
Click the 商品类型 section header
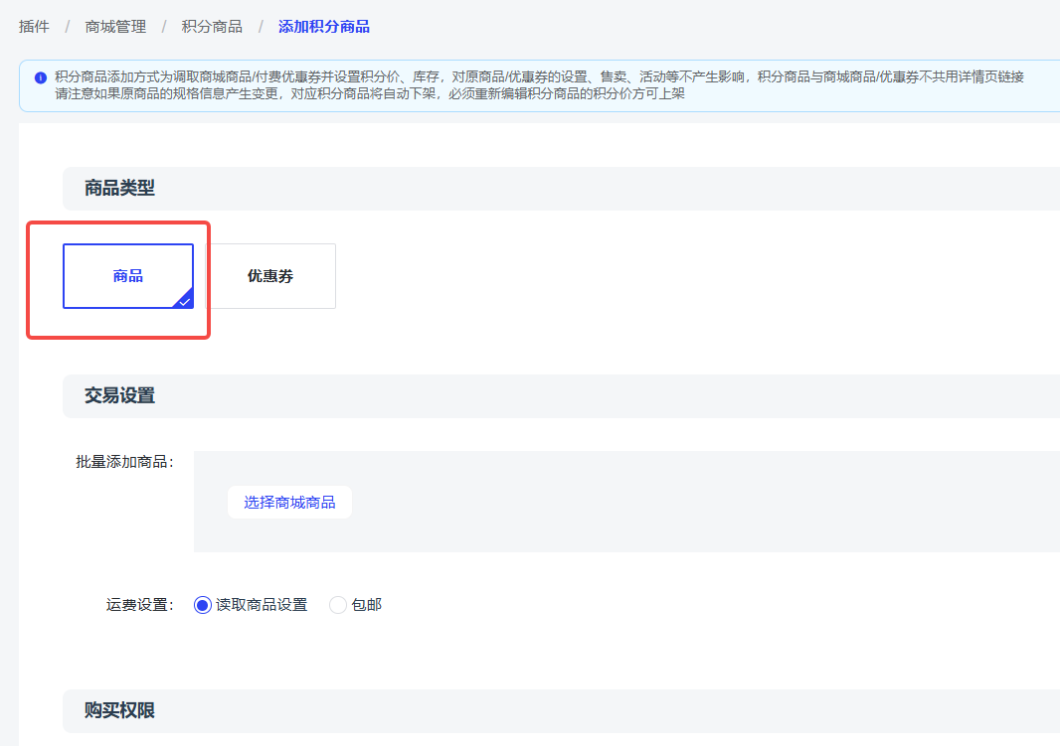[120, 188]
